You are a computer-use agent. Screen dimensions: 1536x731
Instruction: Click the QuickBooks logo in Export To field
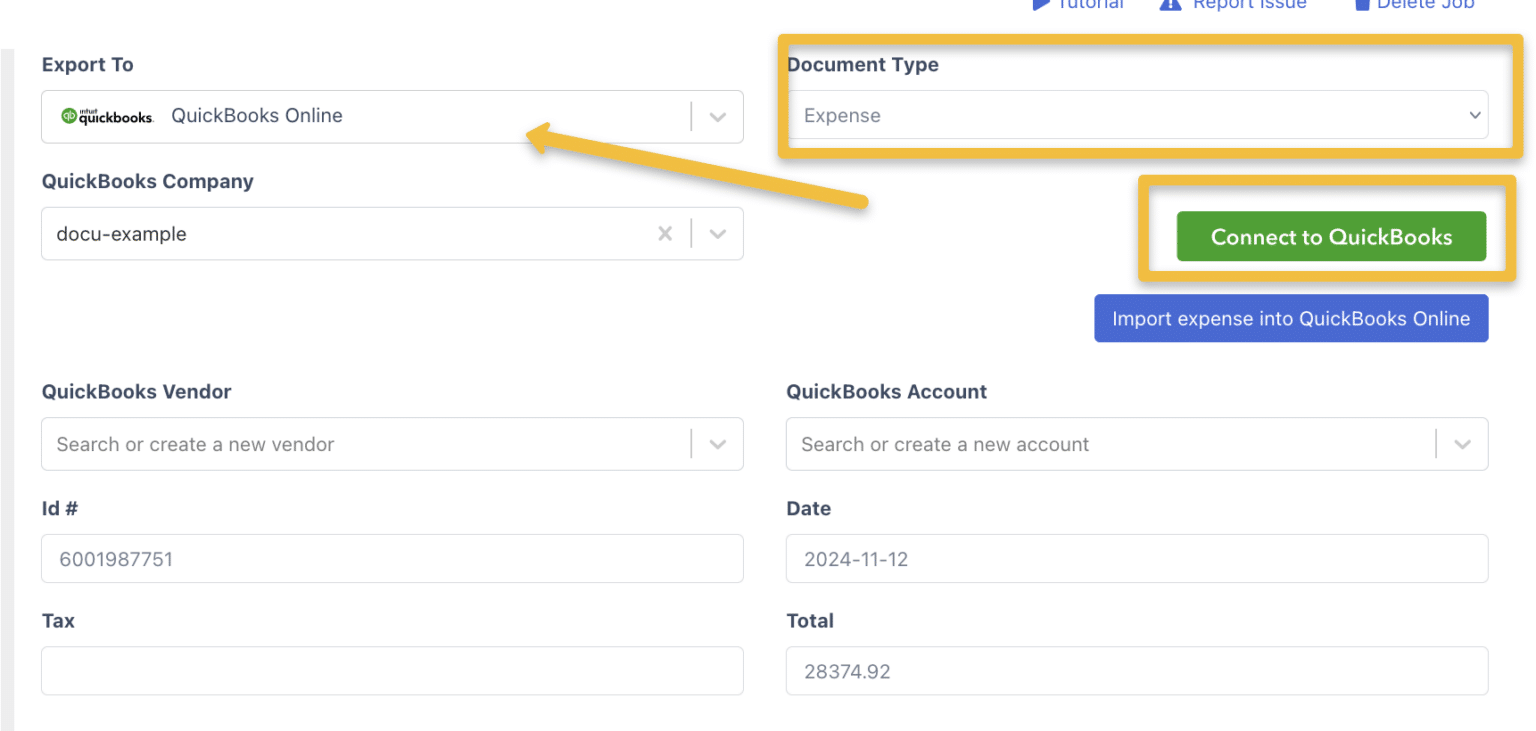(x=105, y=115)
